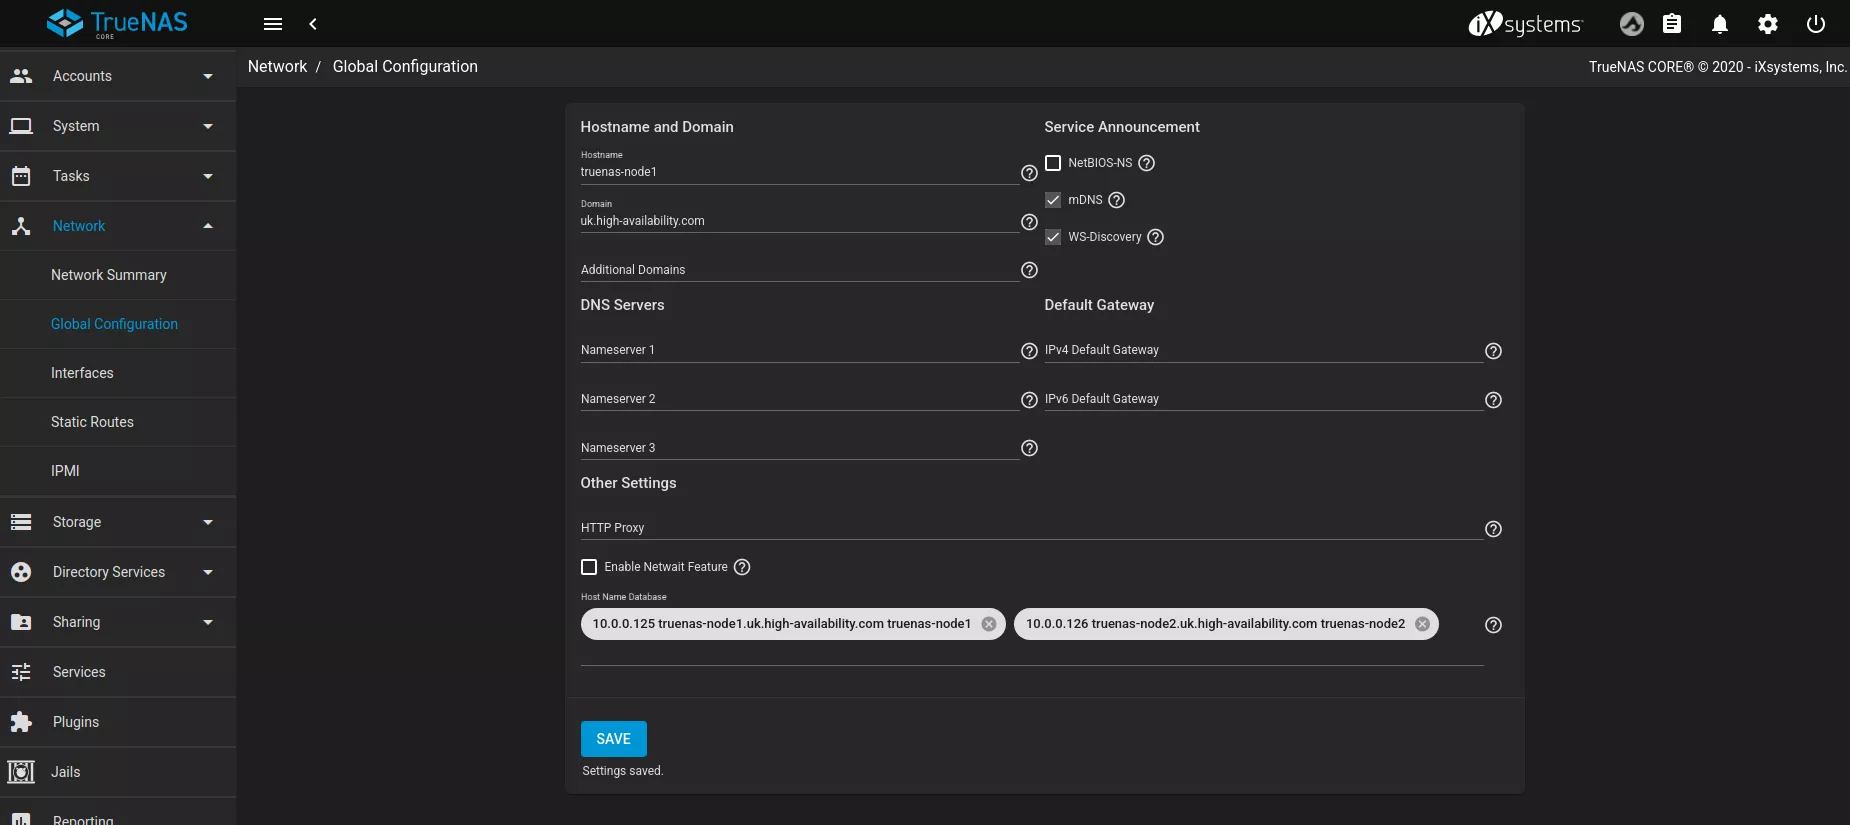The height and width of the screenshot is (825, 1850).
Task: Click the TrueCommand status icon in header
Action: (x=1631, y=24)
